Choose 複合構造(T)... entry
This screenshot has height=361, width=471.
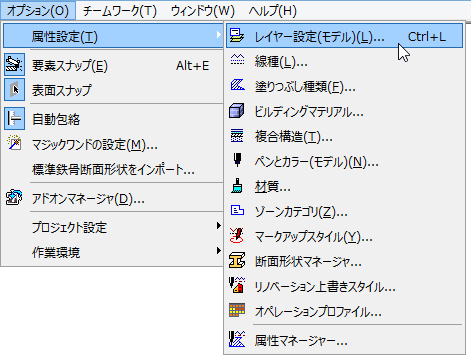(x=345, y=136)
